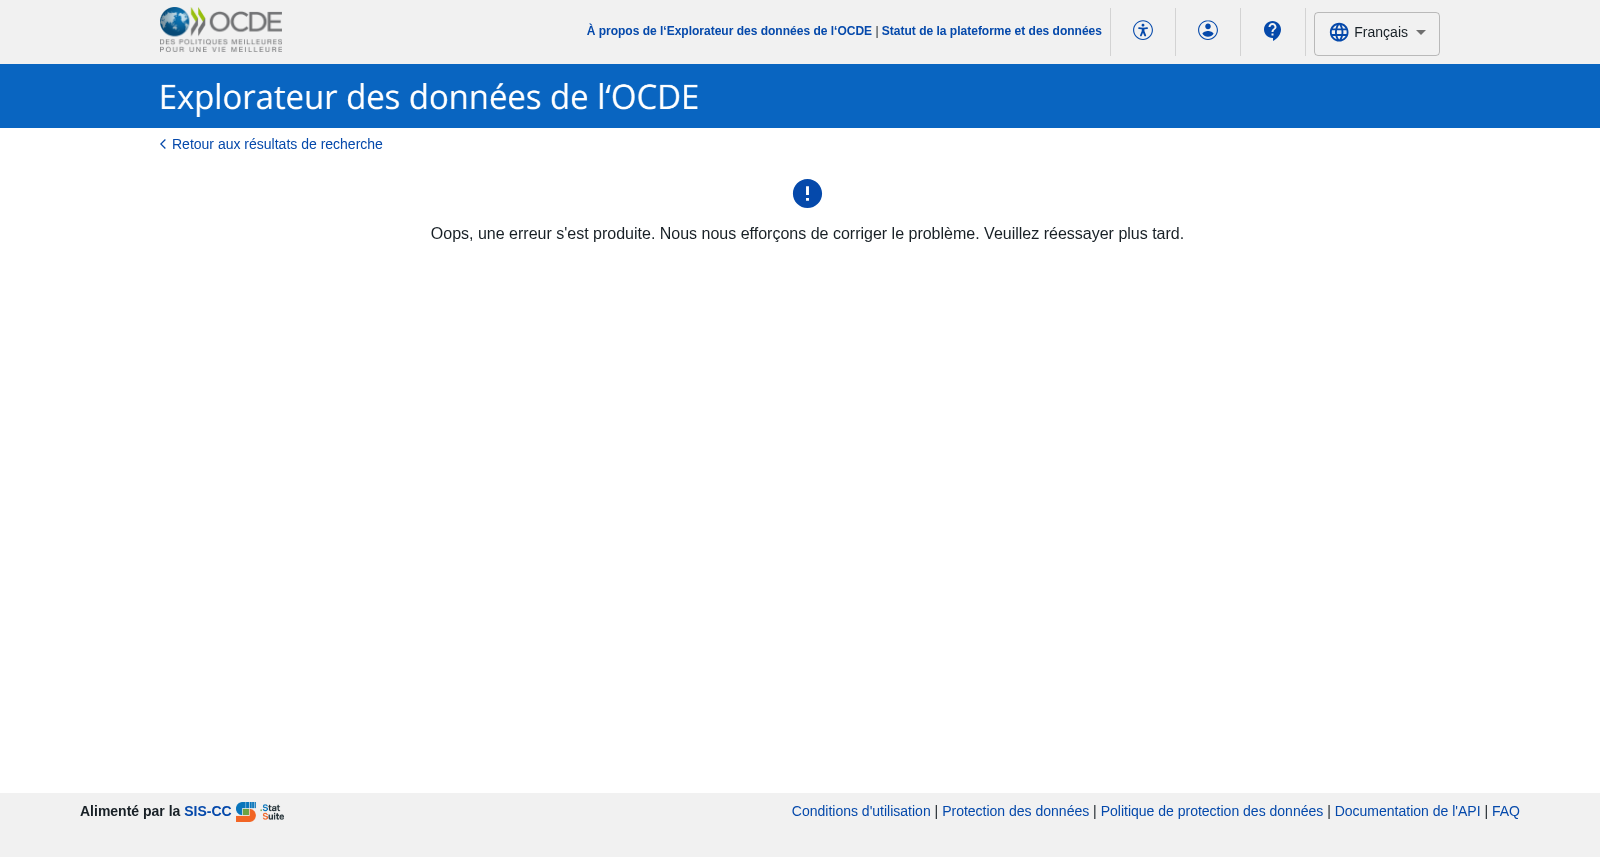
Task: Click the OCDE logo
Action: (x=221, y=30)
